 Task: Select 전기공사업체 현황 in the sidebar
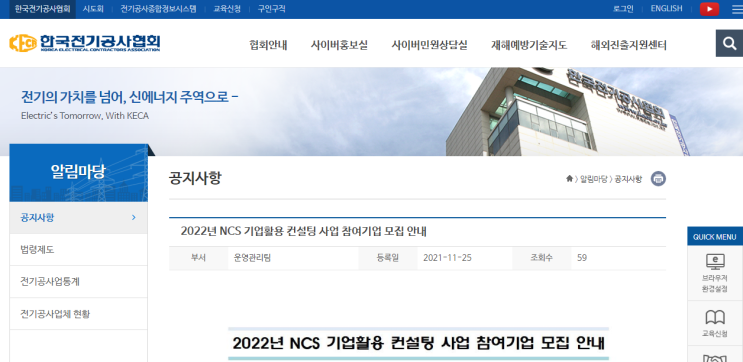tap(78, 314)
